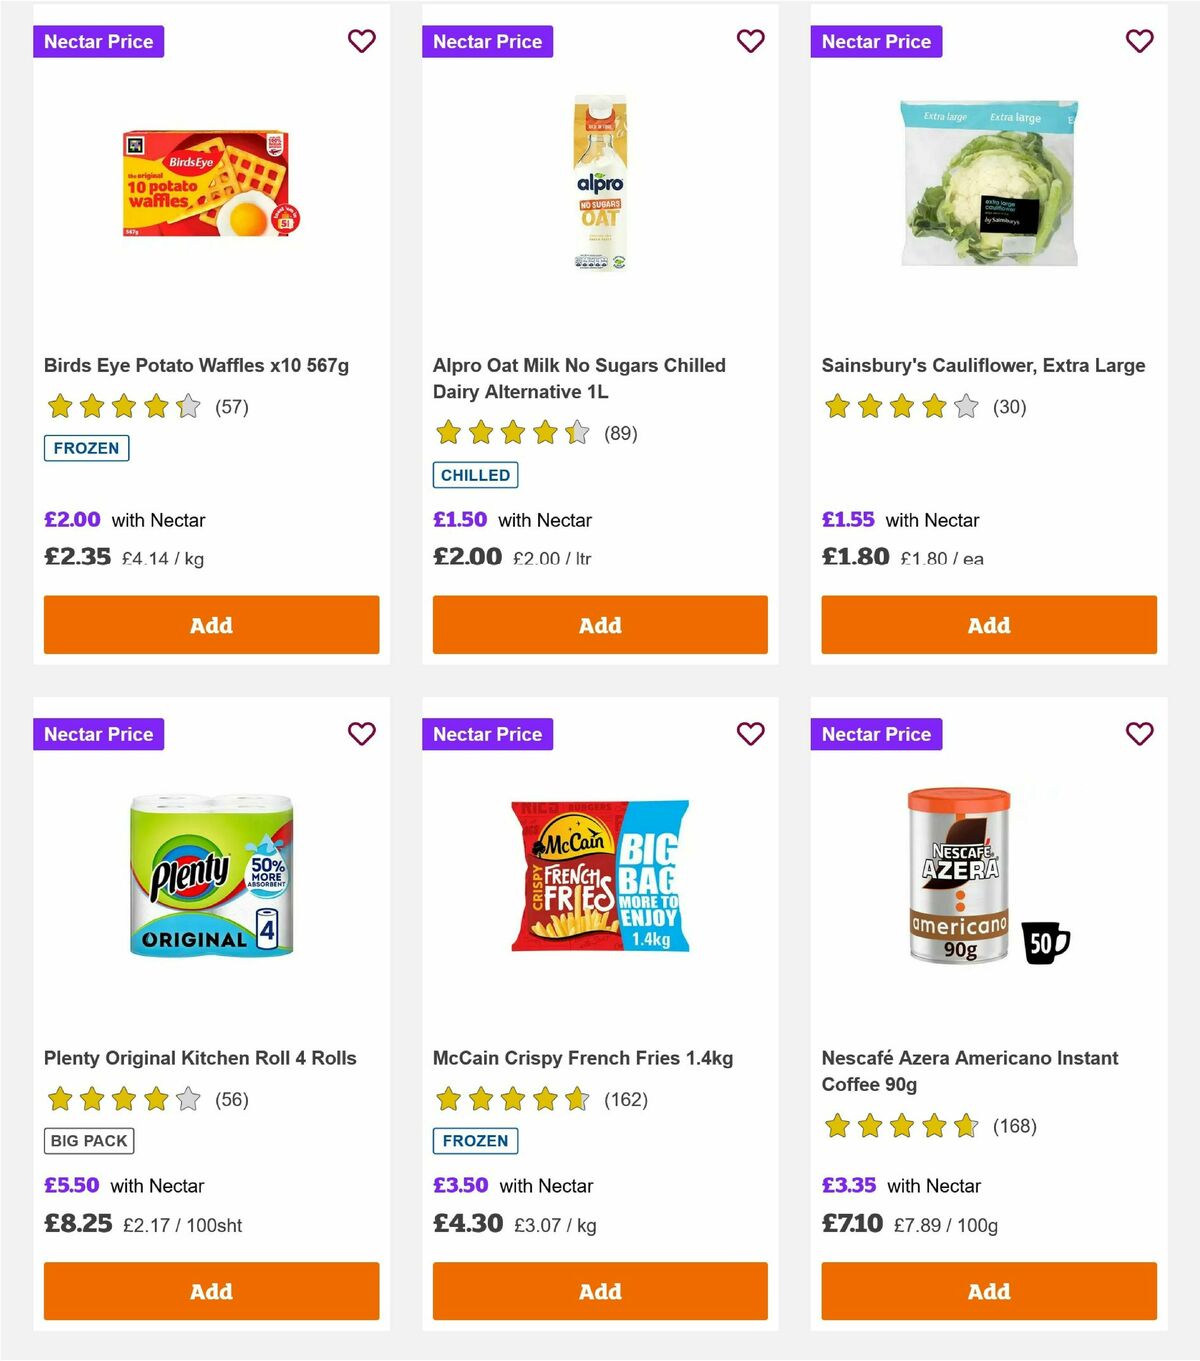Open the Alpro Oat Milk product page
The image size is (1200, 1361).
tap(578, 378)
